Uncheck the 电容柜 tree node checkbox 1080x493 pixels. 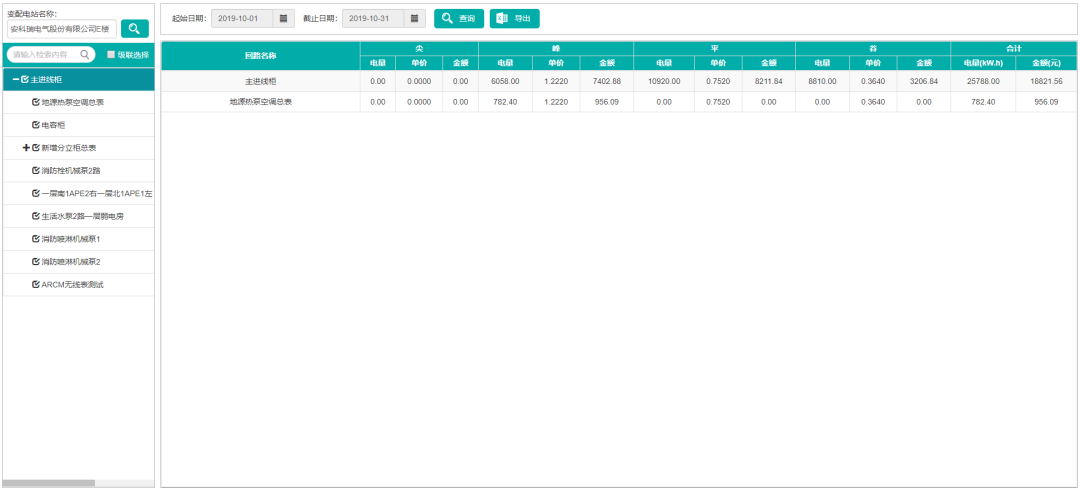[x=36, y=125]
